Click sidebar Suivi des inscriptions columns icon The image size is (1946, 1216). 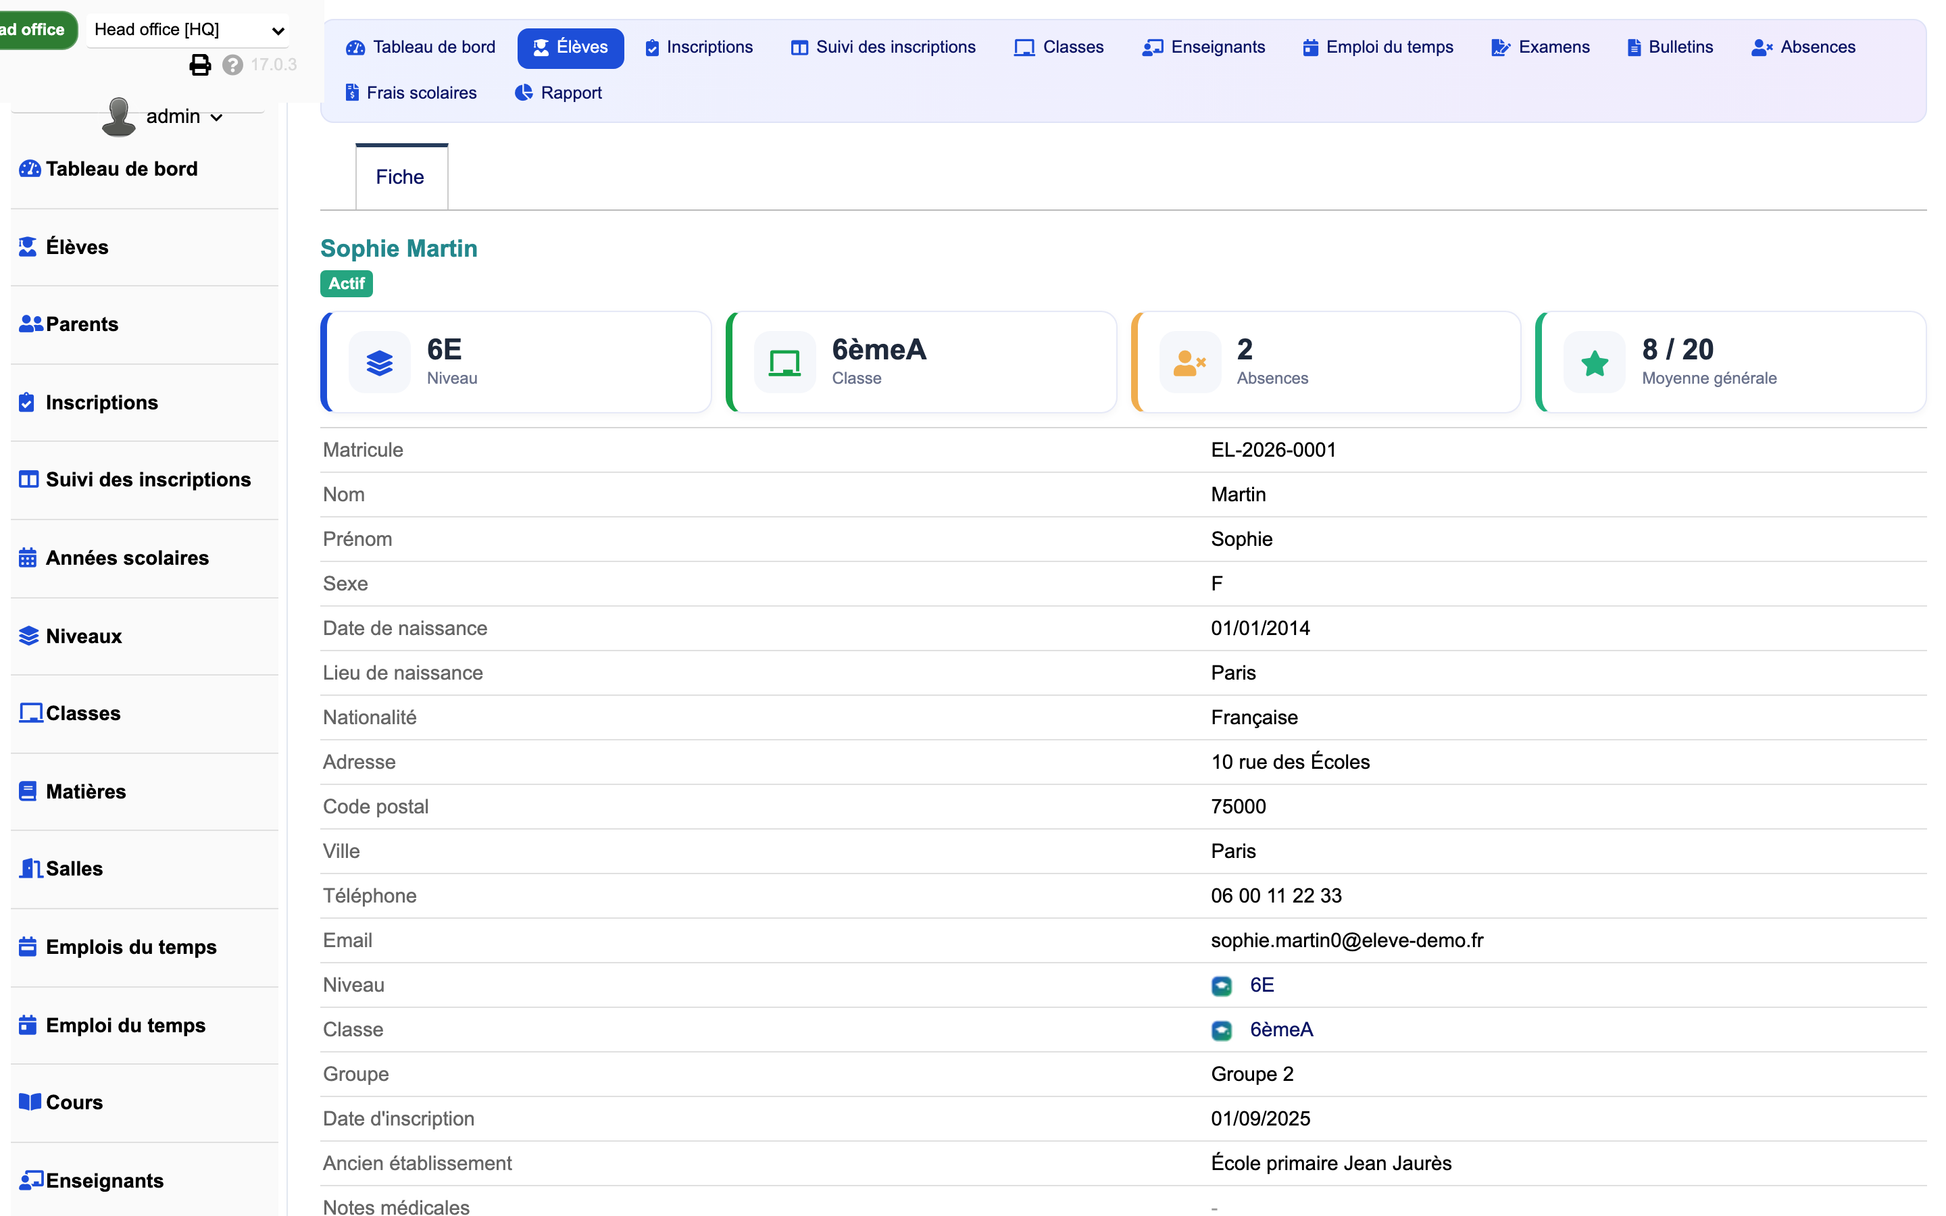click(29, 480)
